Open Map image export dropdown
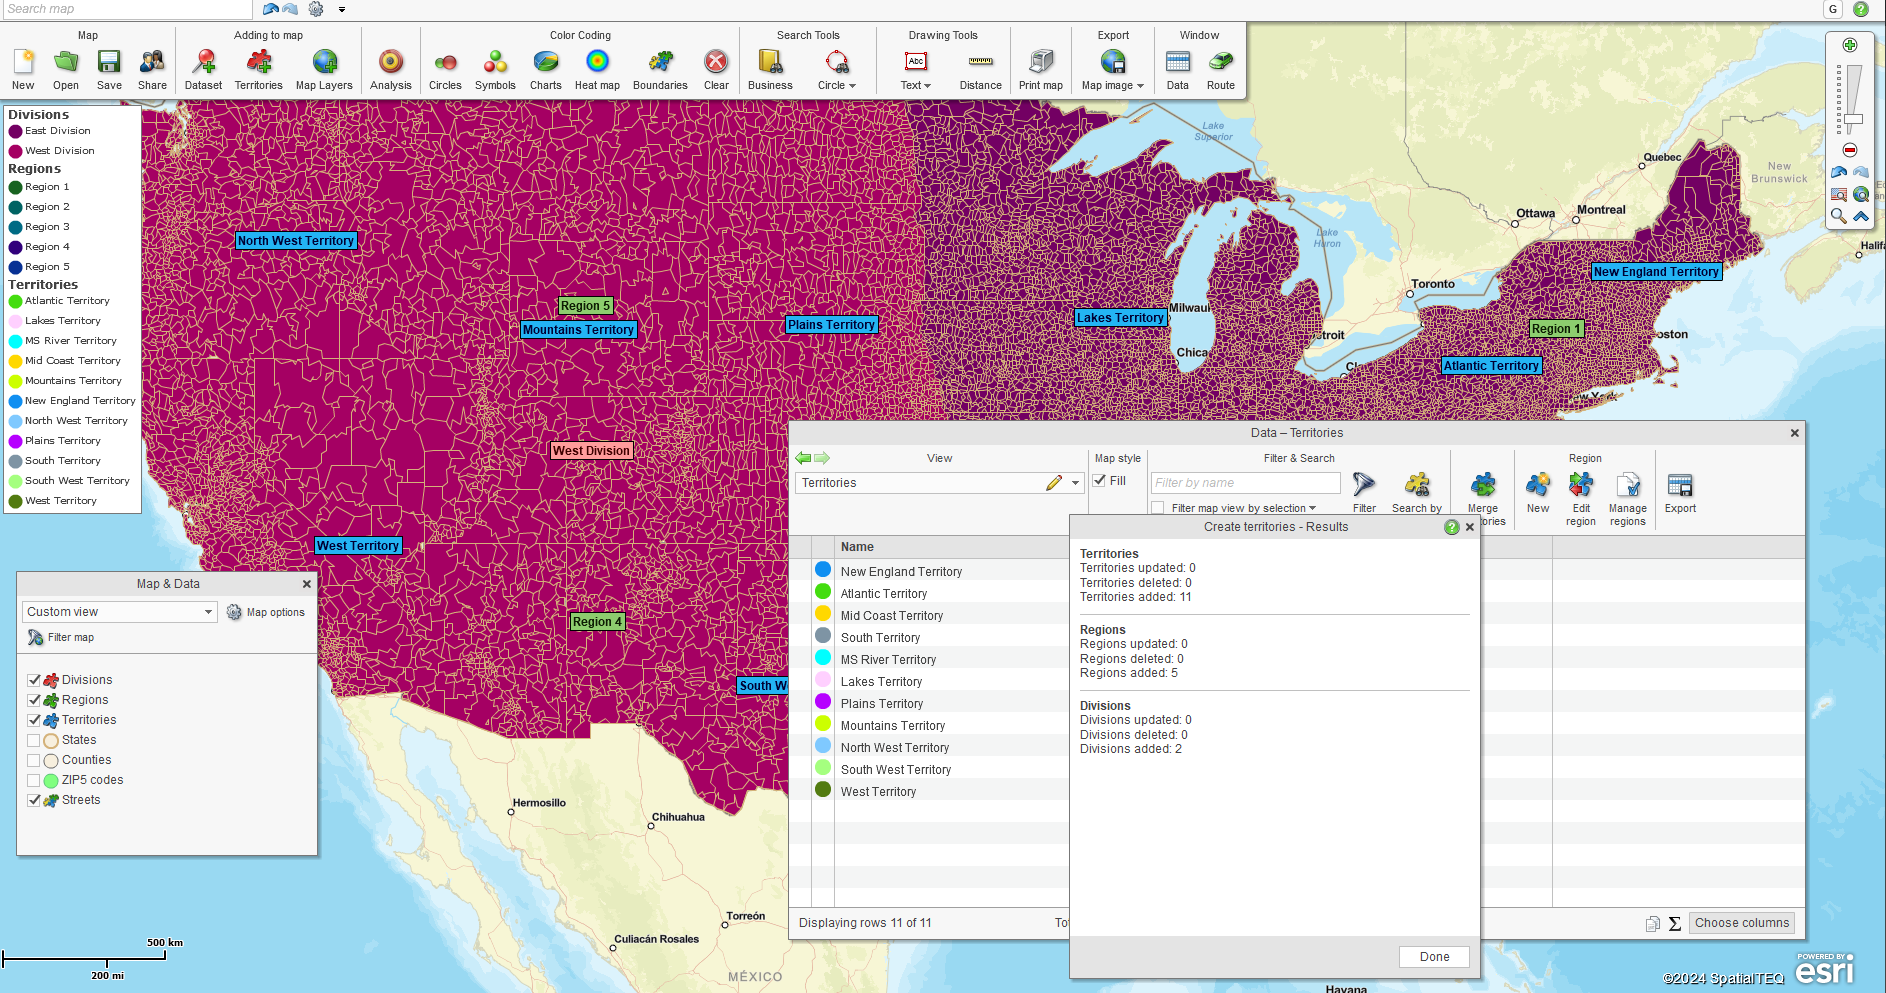Screen dimensions: 1886x993 pyautogui.click(x=1140, y=86)
